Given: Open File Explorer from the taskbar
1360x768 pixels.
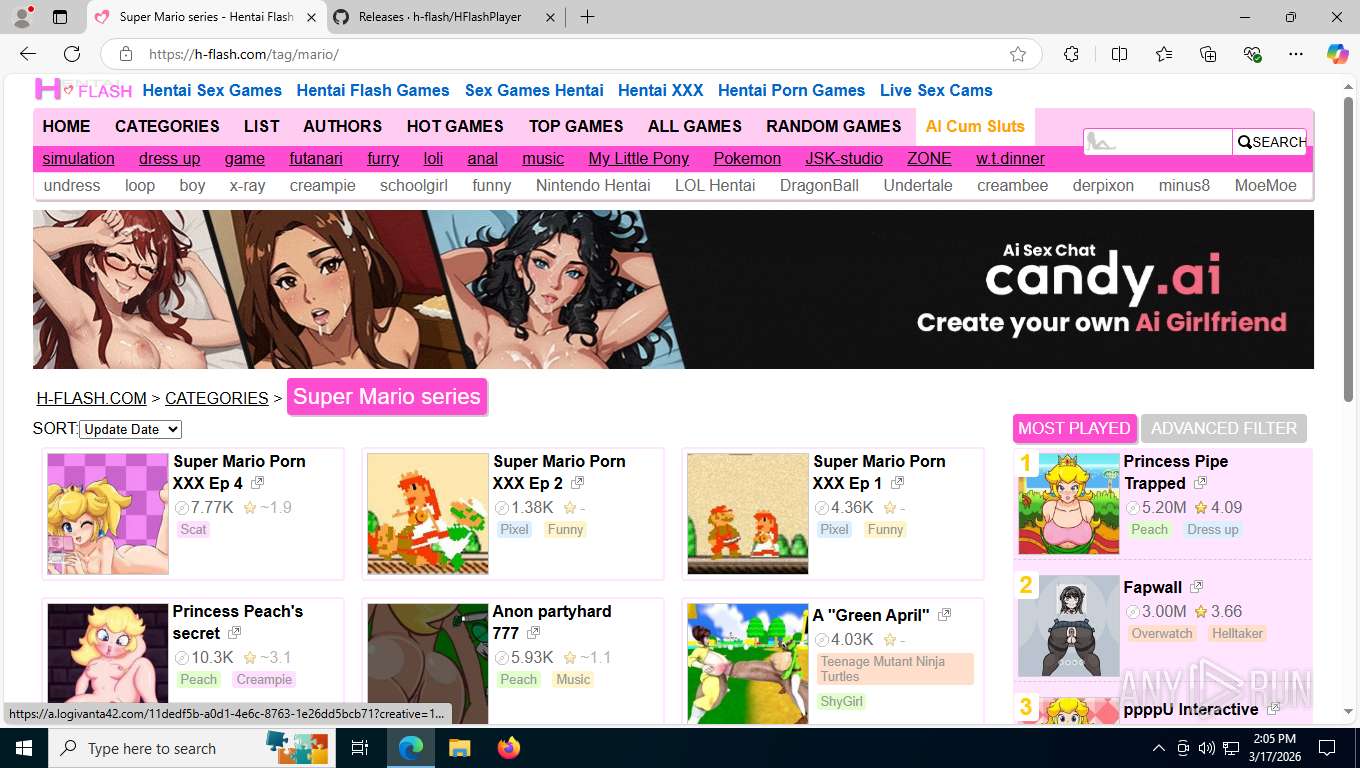Looking at the screenshot, I should 459,748.
